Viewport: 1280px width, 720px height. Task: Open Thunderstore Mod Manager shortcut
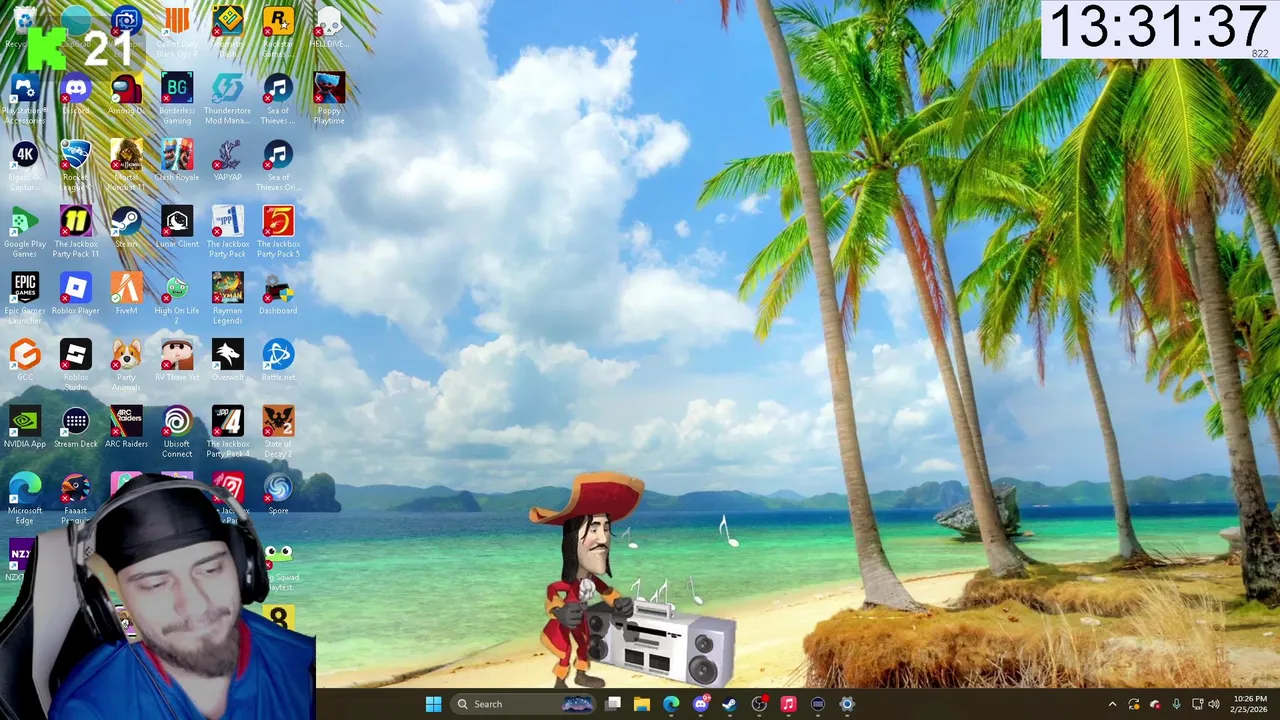(227, 100)
